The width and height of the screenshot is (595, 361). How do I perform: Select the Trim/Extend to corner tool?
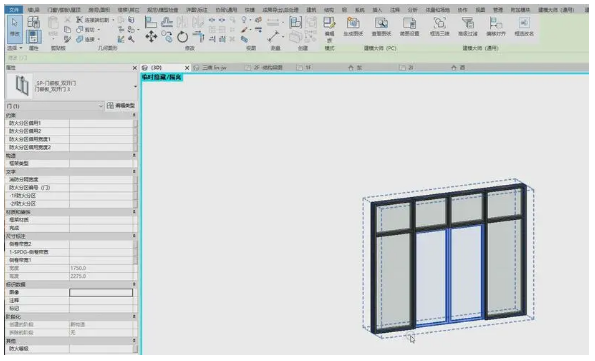click(x=198, y=37)
